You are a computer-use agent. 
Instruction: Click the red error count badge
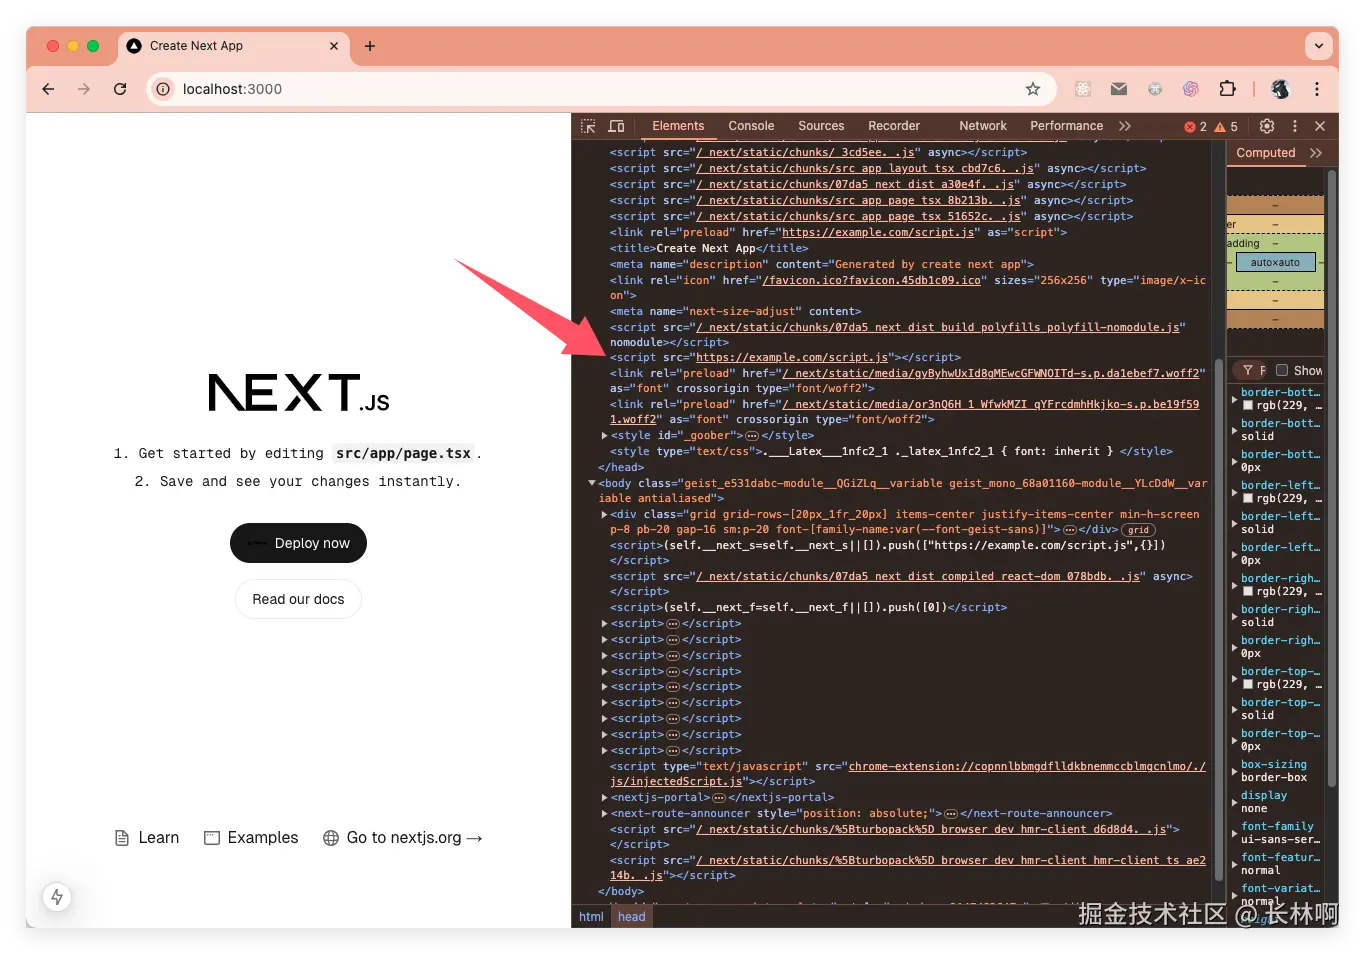(1195, 127)
